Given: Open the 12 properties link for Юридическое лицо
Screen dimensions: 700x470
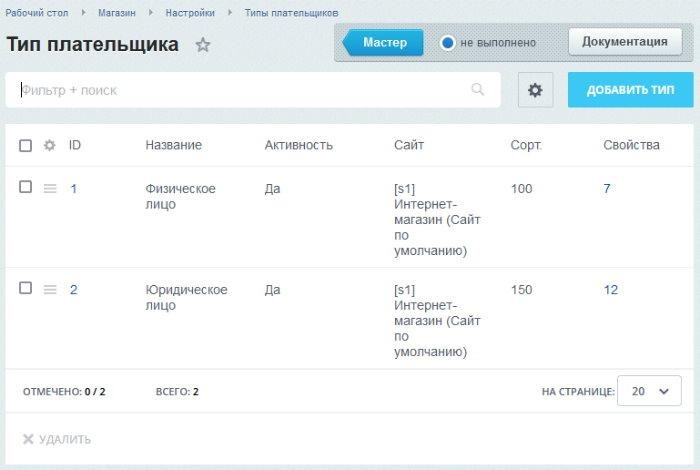Looking at the screenshot, I should tap(611, 290).
